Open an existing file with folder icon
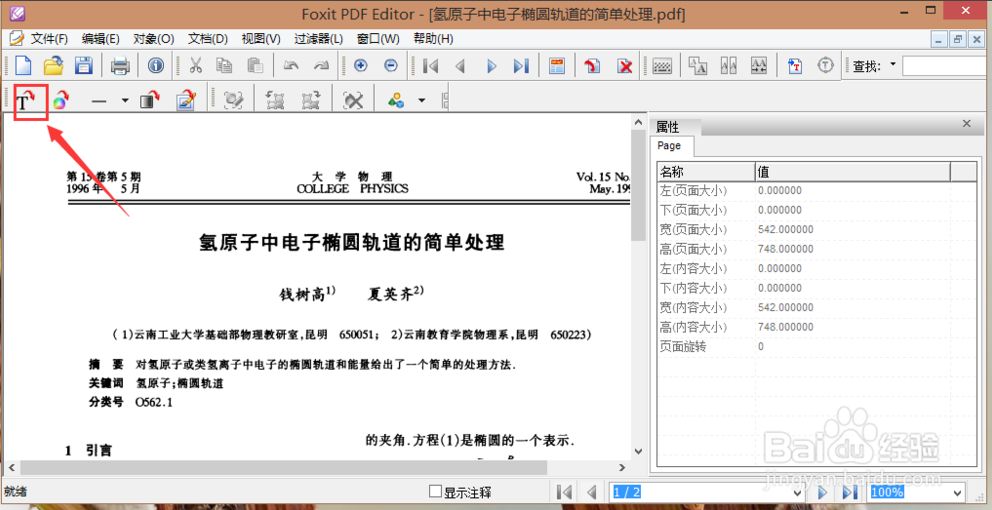The height and width of the screenshot is (510, 992). click(54, 67)
